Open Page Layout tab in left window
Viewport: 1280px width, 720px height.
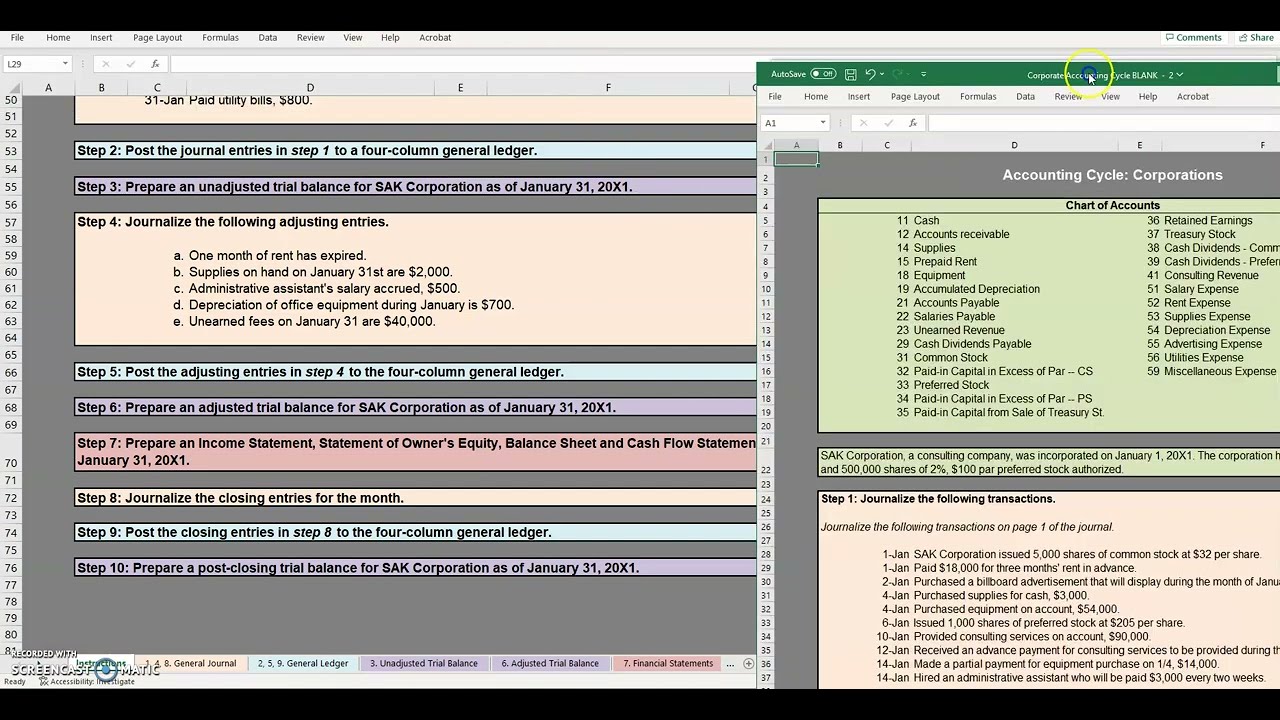pos(157,37)
